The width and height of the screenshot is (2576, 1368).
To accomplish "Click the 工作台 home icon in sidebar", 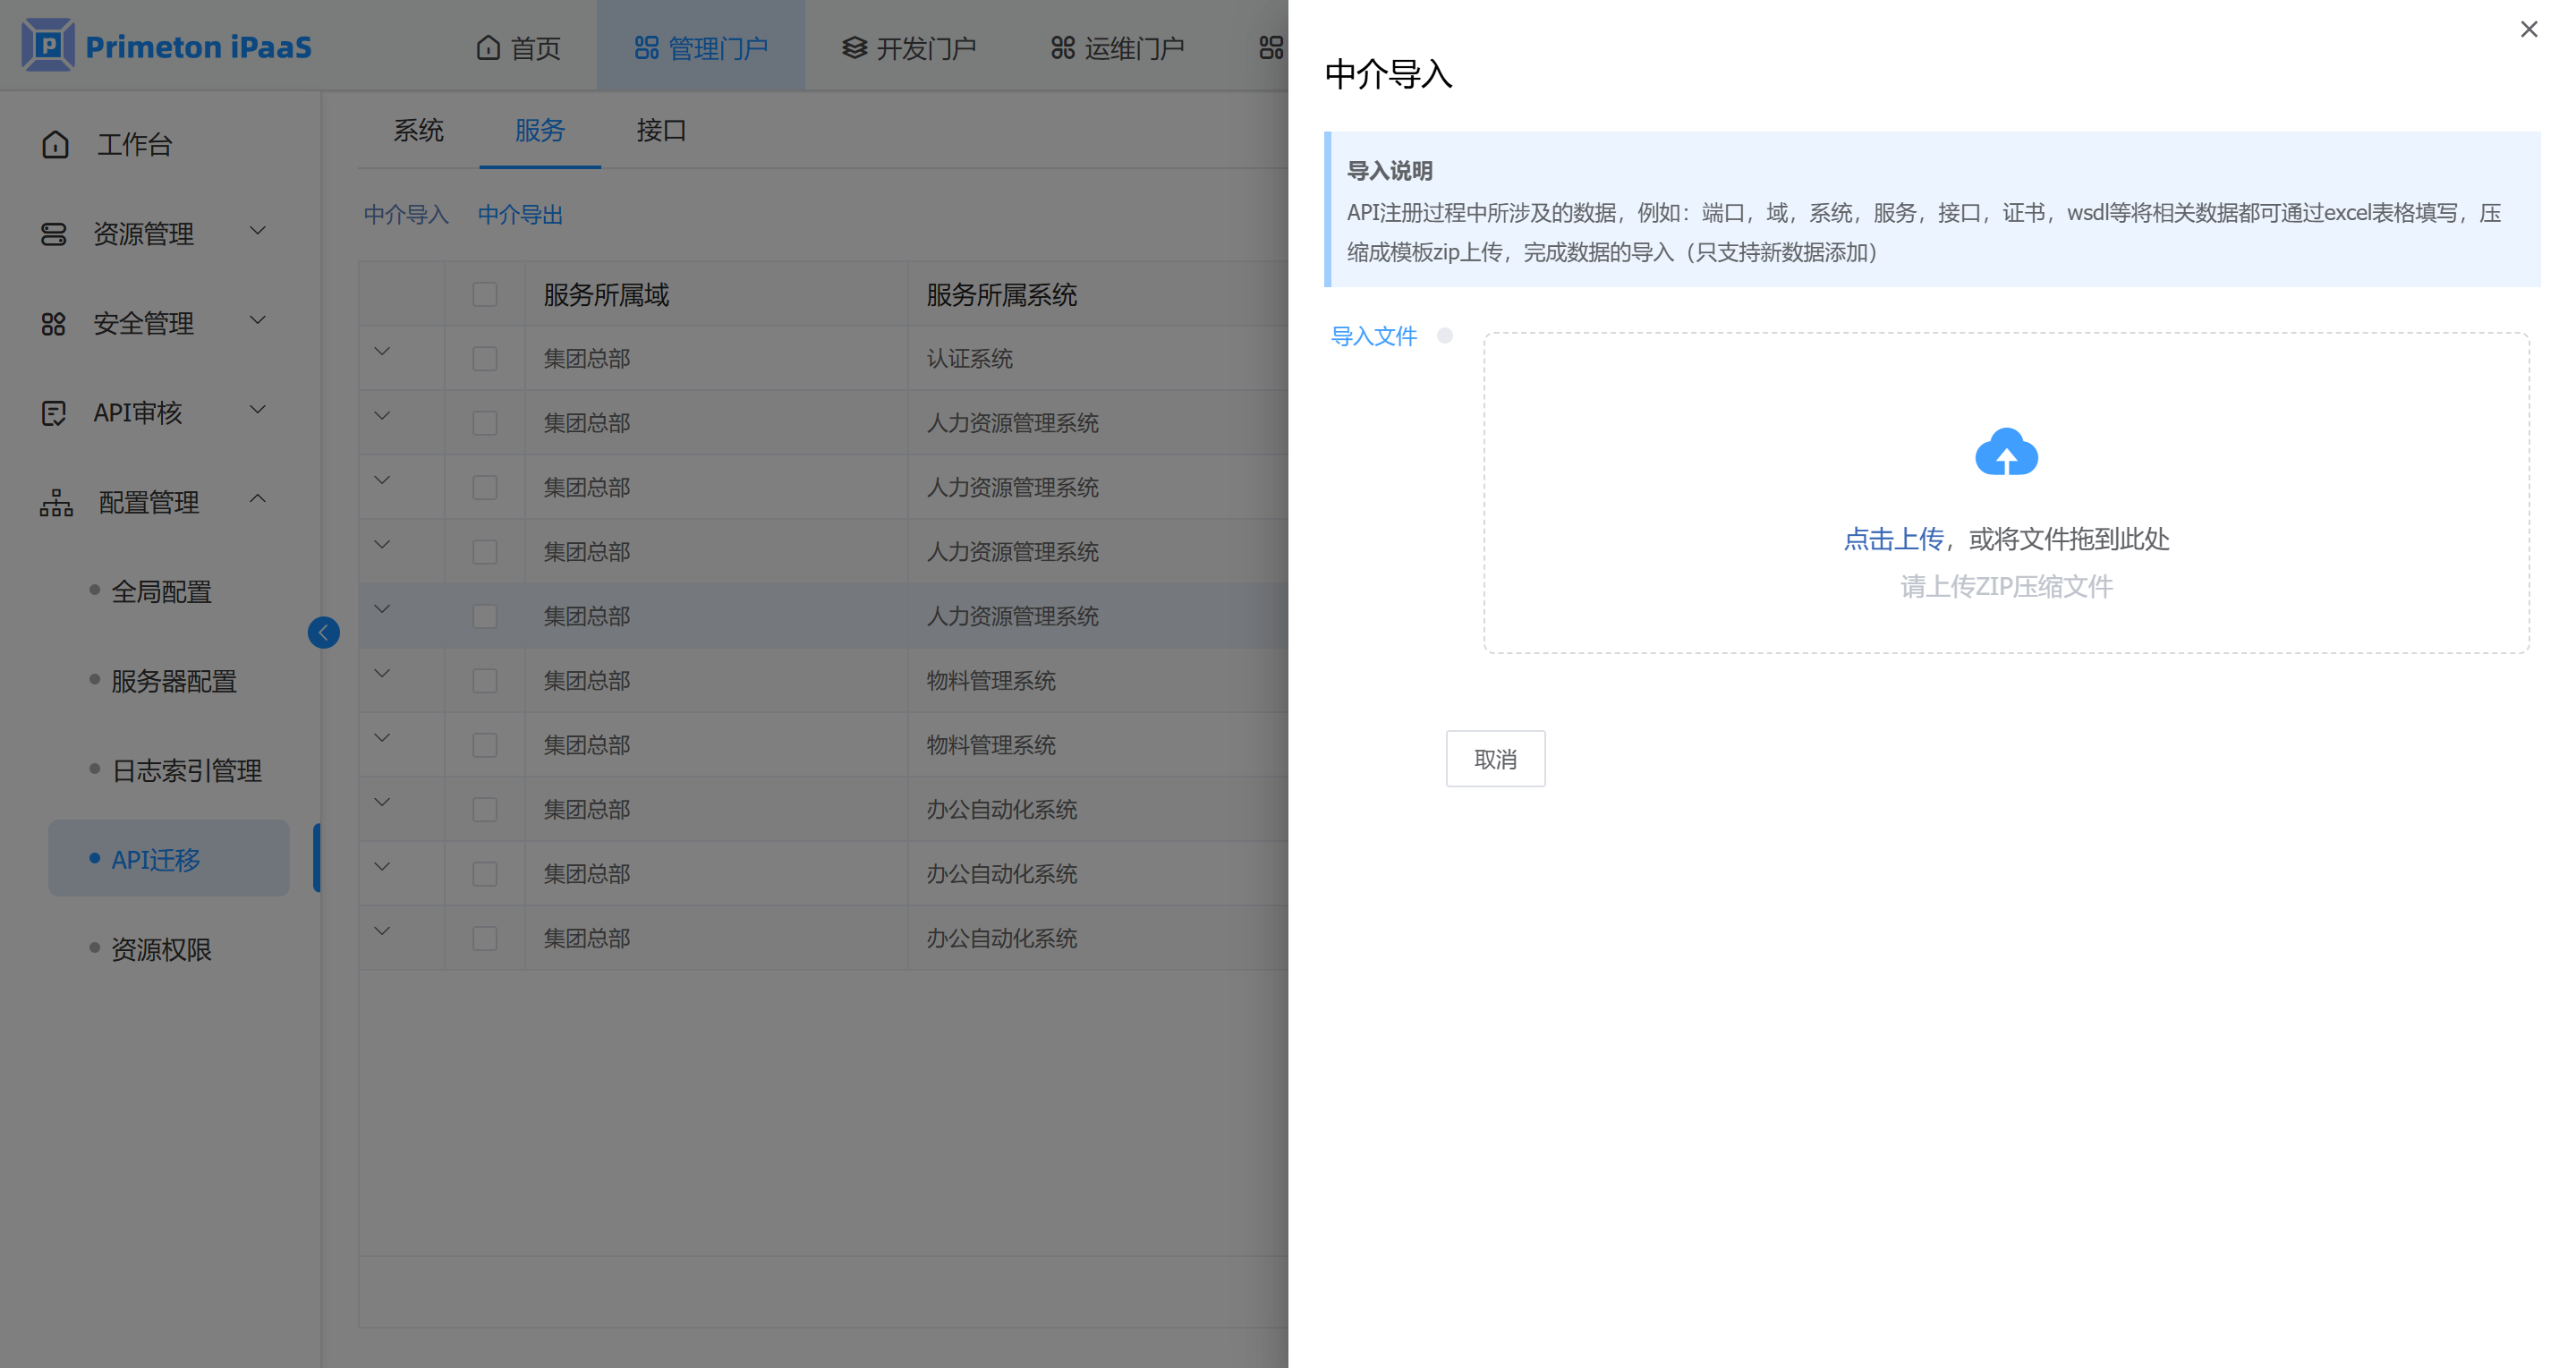I will pos(55,144).
